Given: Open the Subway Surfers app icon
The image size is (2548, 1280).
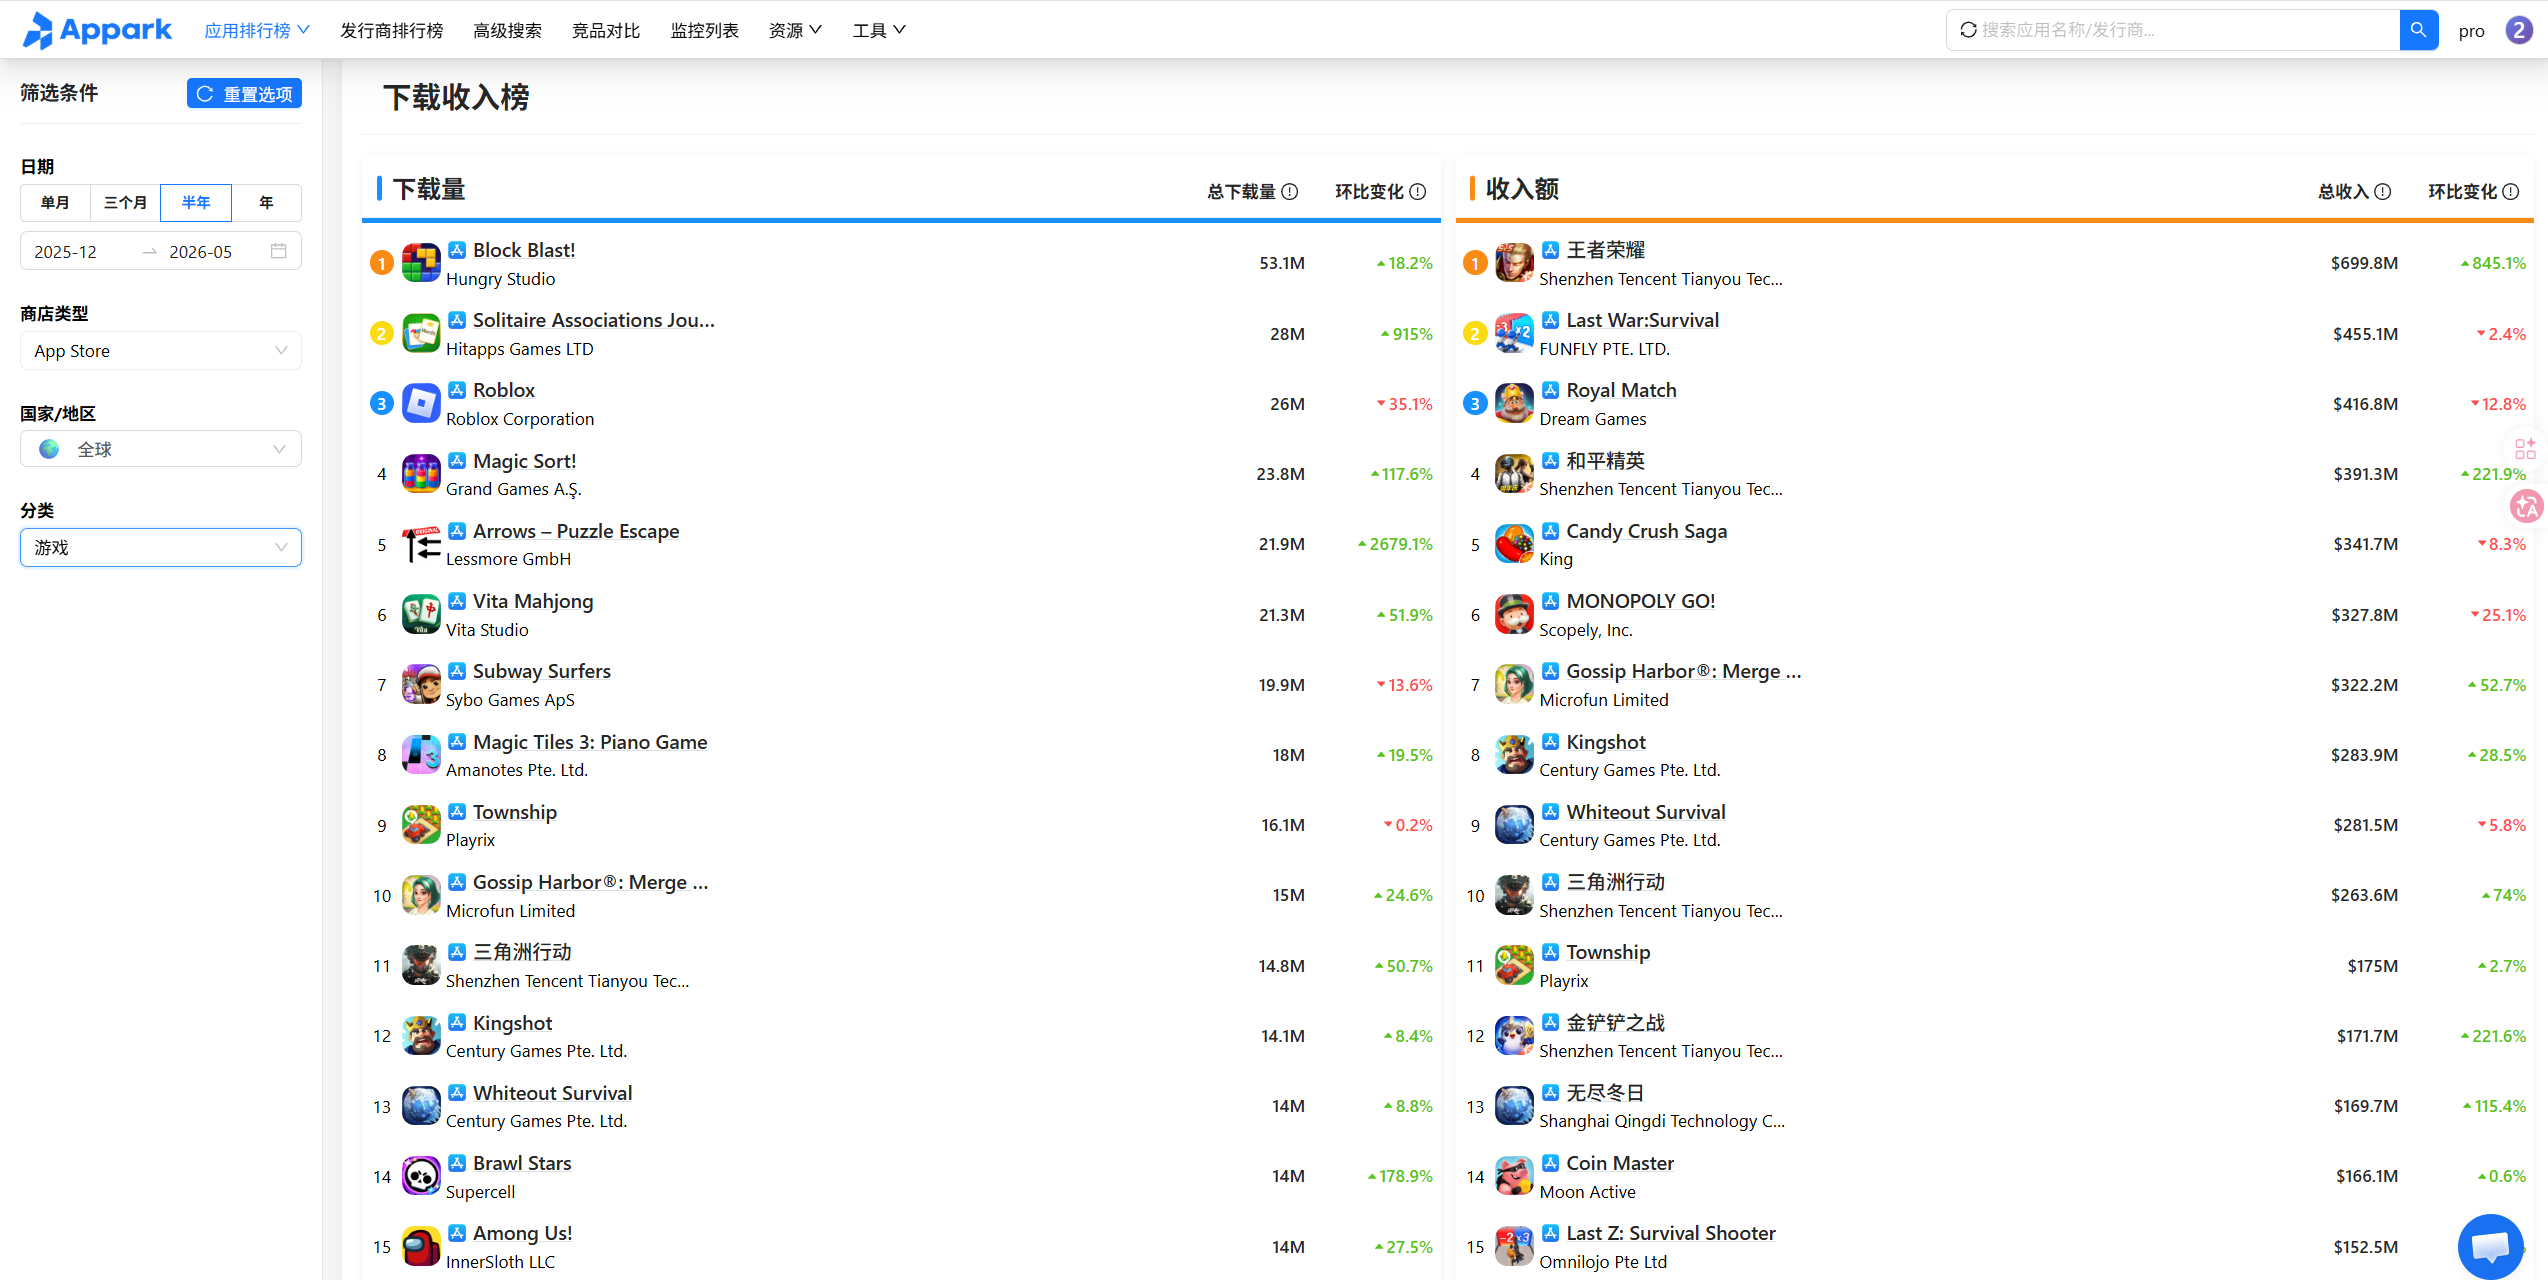Looking at the screenshot, I should pos(421,684).
